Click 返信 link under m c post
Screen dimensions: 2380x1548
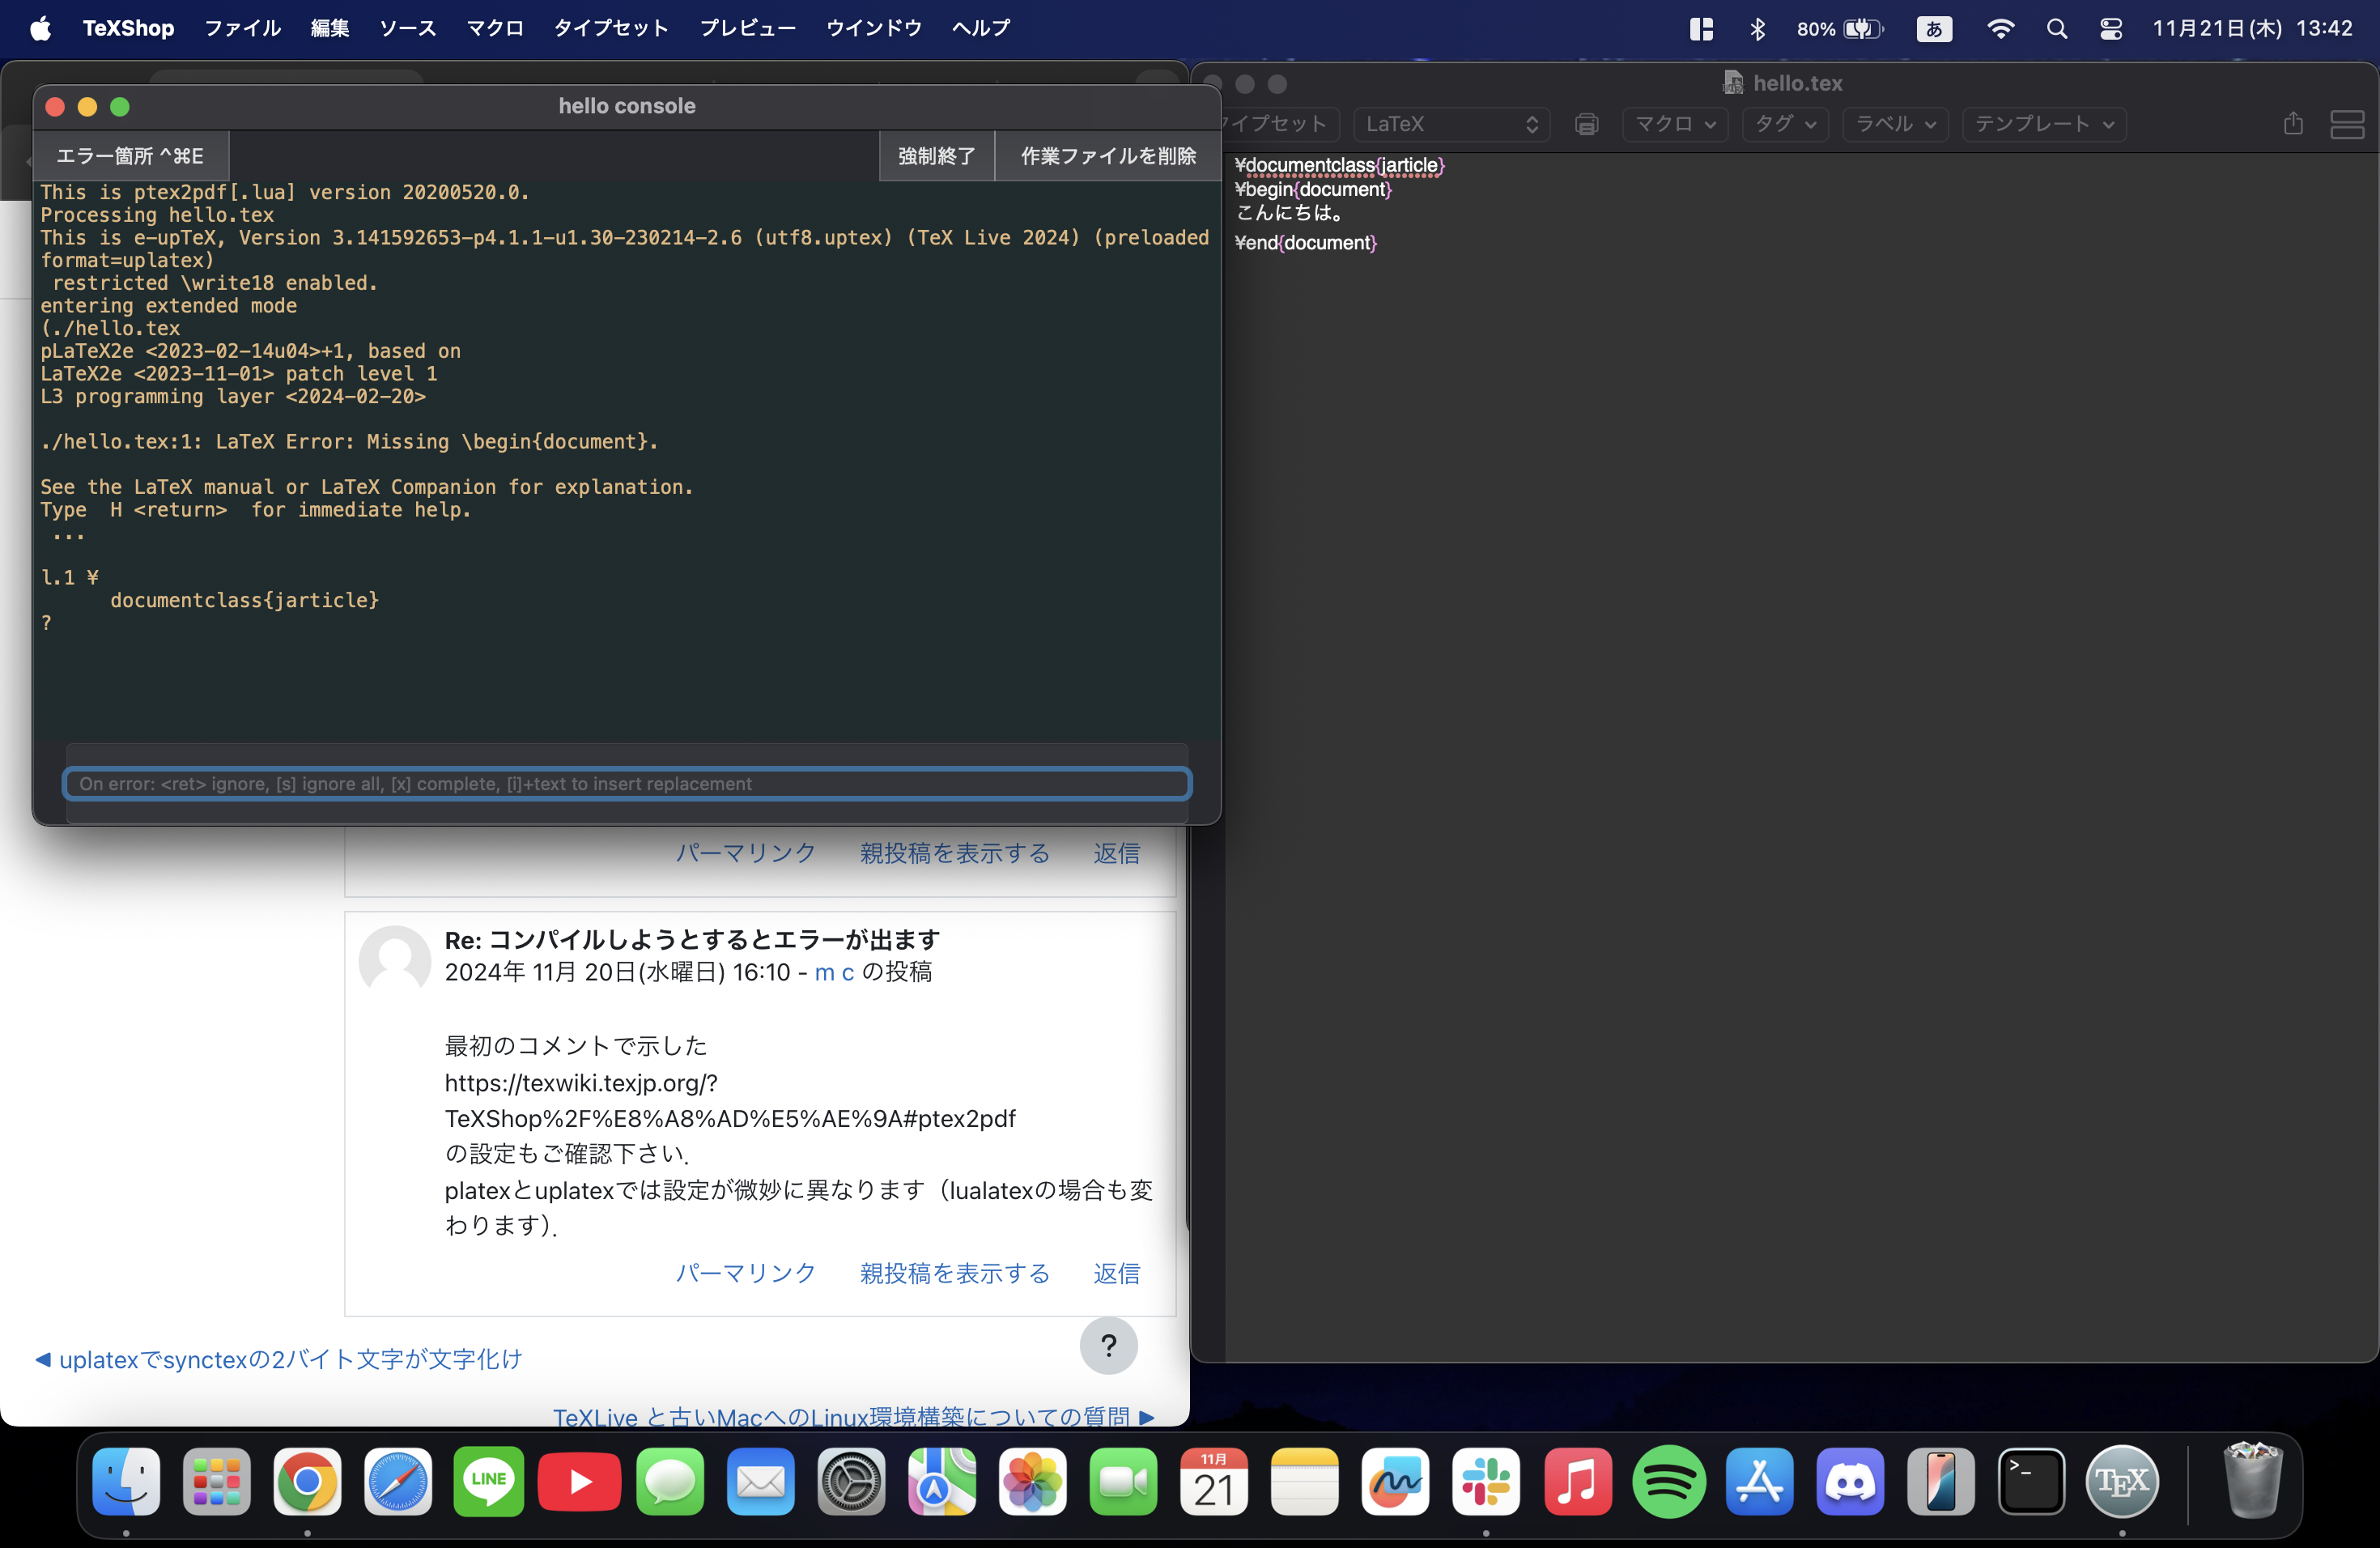[x=1116, y=1273]
